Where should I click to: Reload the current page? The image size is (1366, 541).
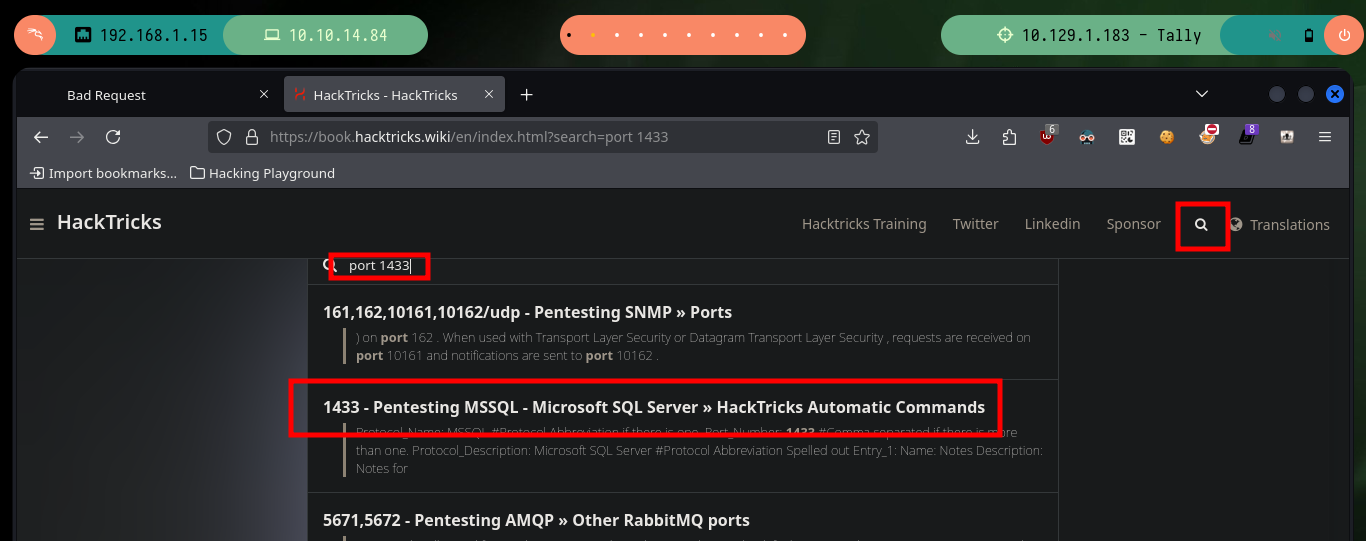113,137
